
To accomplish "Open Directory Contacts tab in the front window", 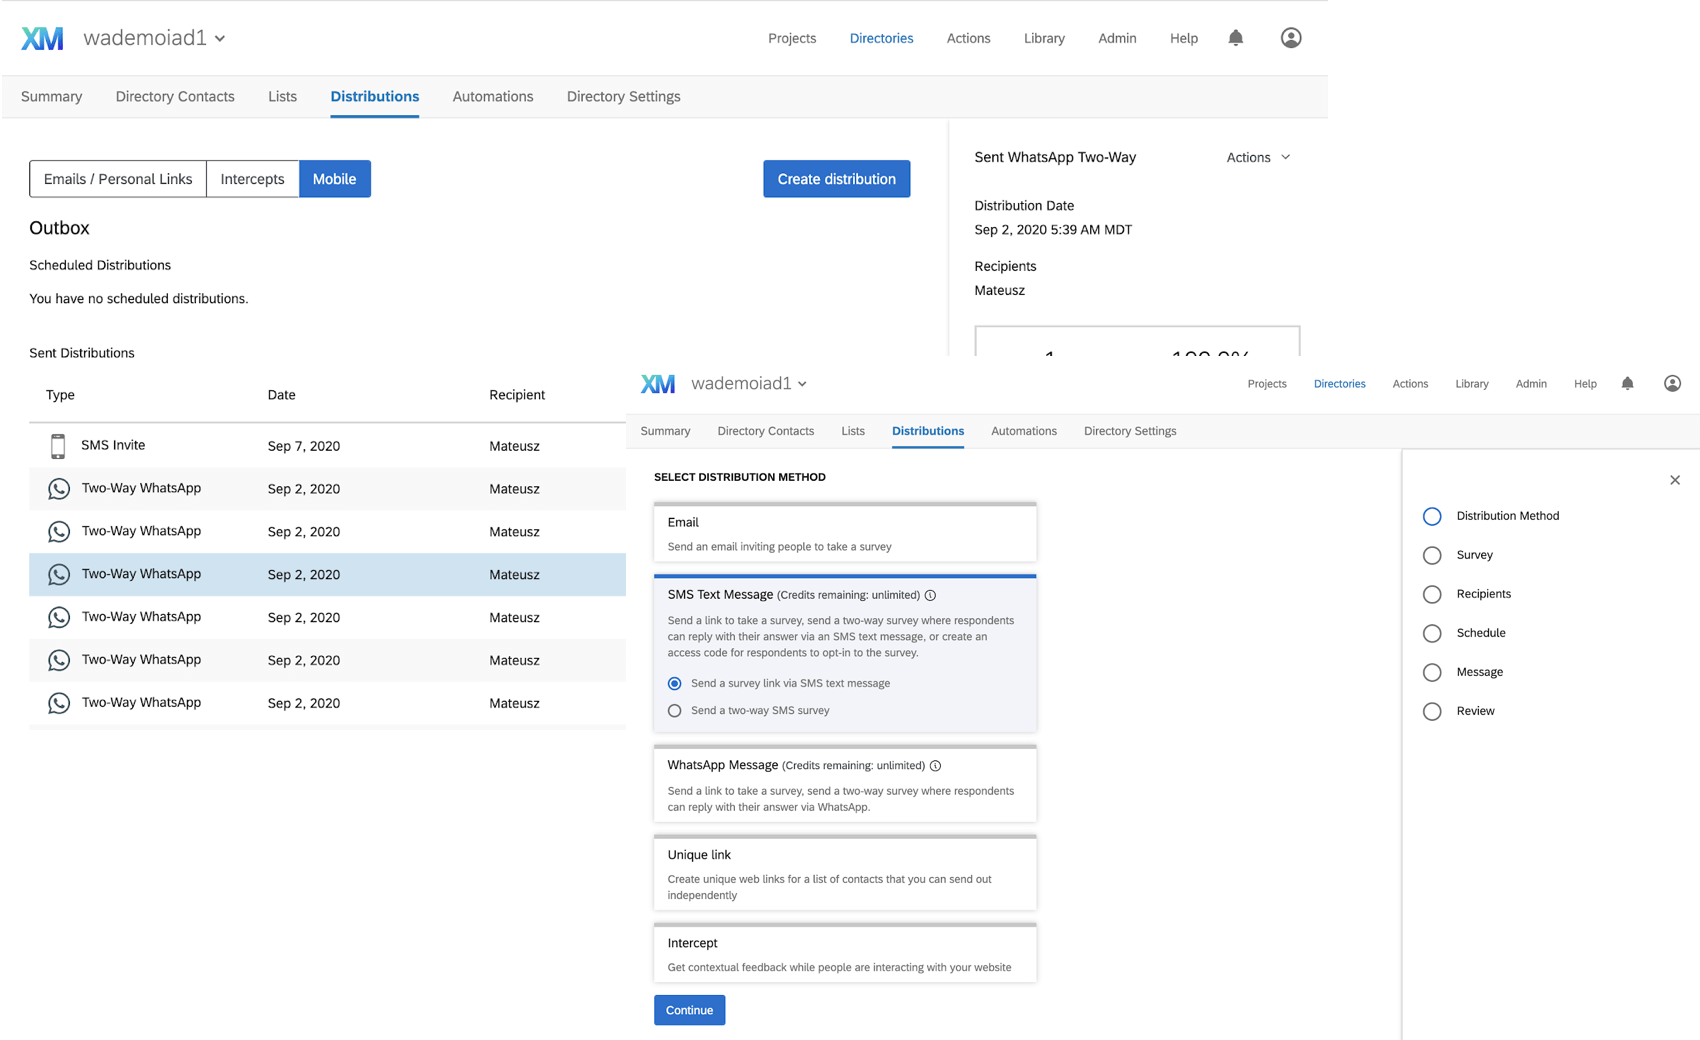I will 766,431.
